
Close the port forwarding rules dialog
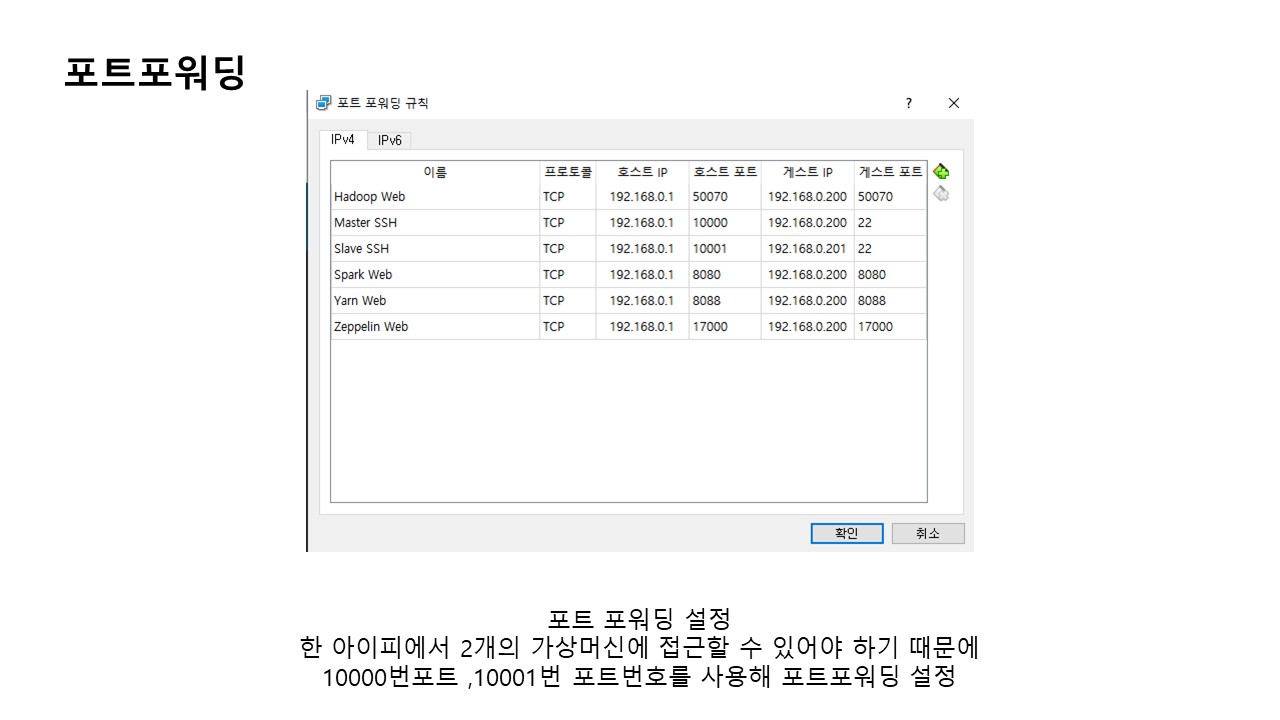click(953, 103)
